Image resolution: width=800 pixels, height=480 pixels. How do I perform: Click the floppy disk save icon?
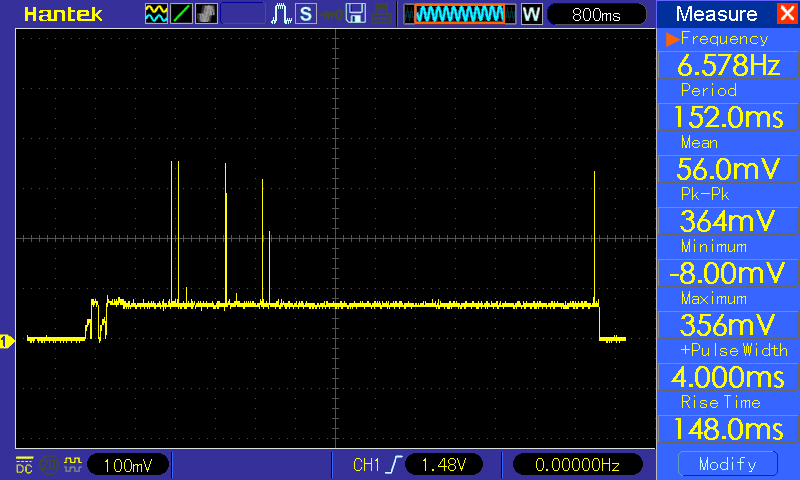click(356, 14)
